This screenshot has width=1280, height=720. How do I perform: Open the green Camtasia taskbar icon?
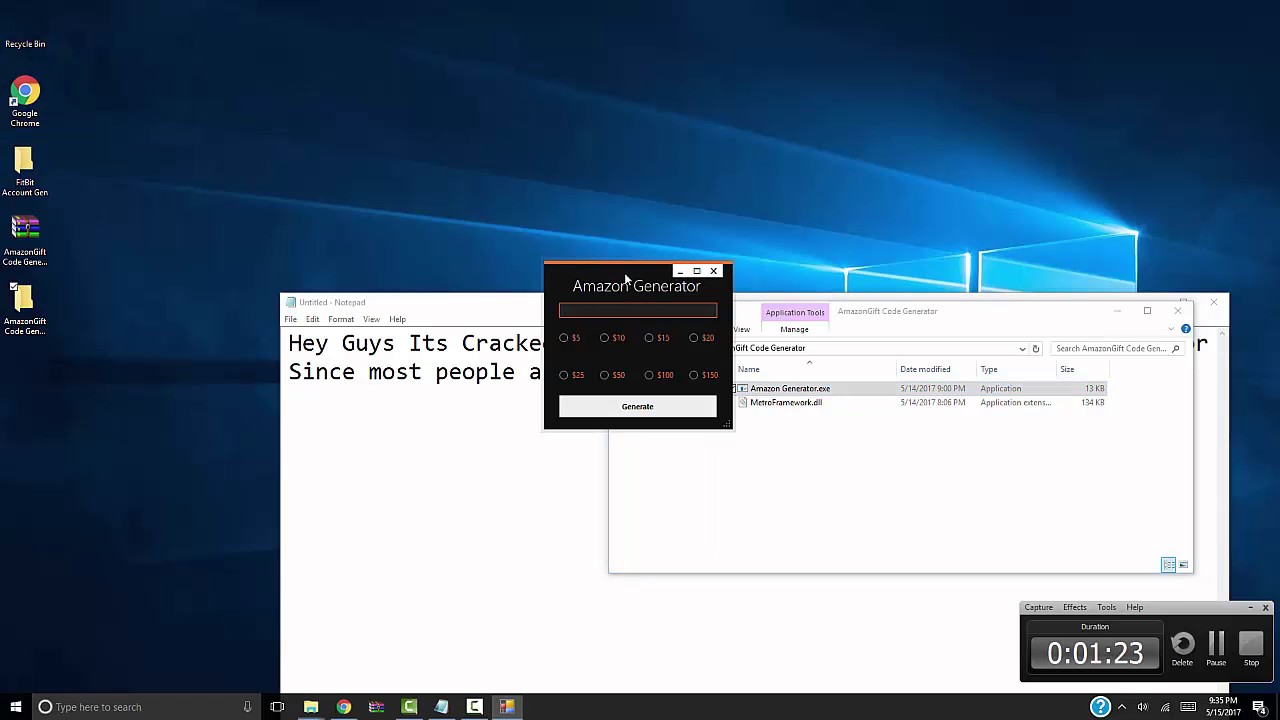409,707
